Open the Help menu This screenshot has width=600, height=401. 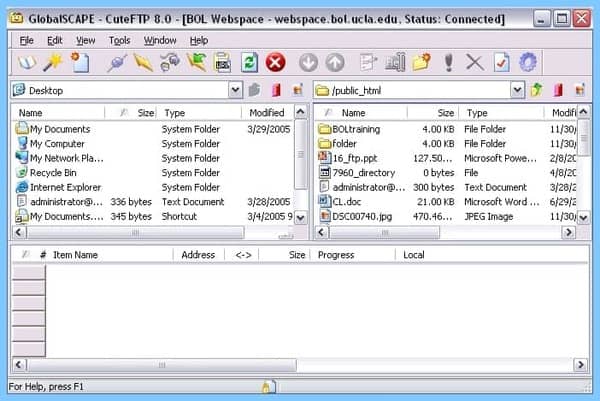(x=199, y=40)
